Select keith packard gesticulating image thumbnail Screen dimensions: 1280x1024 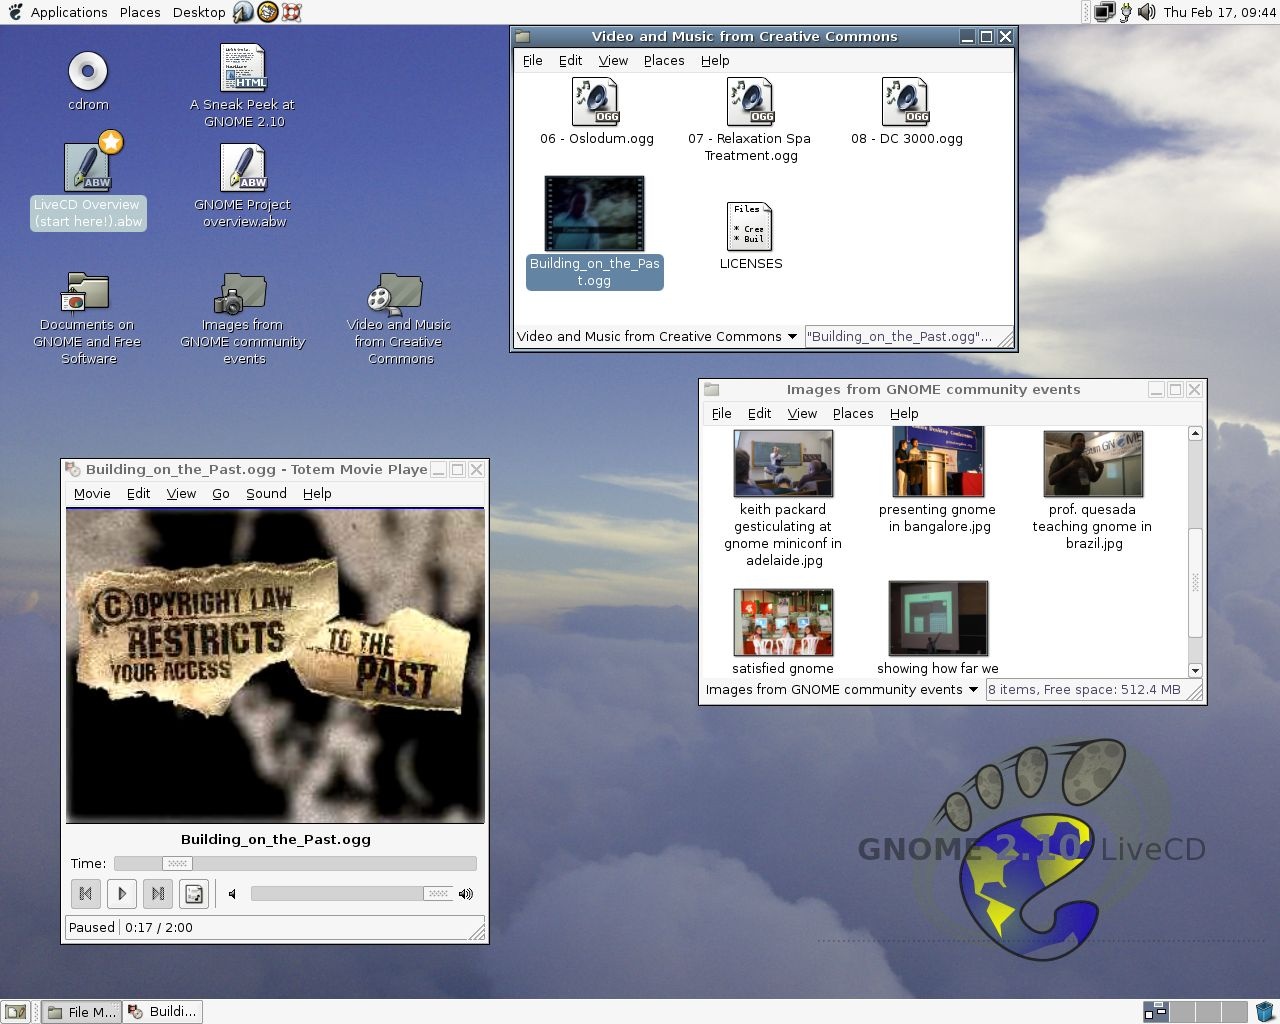[x=783, y=463]
